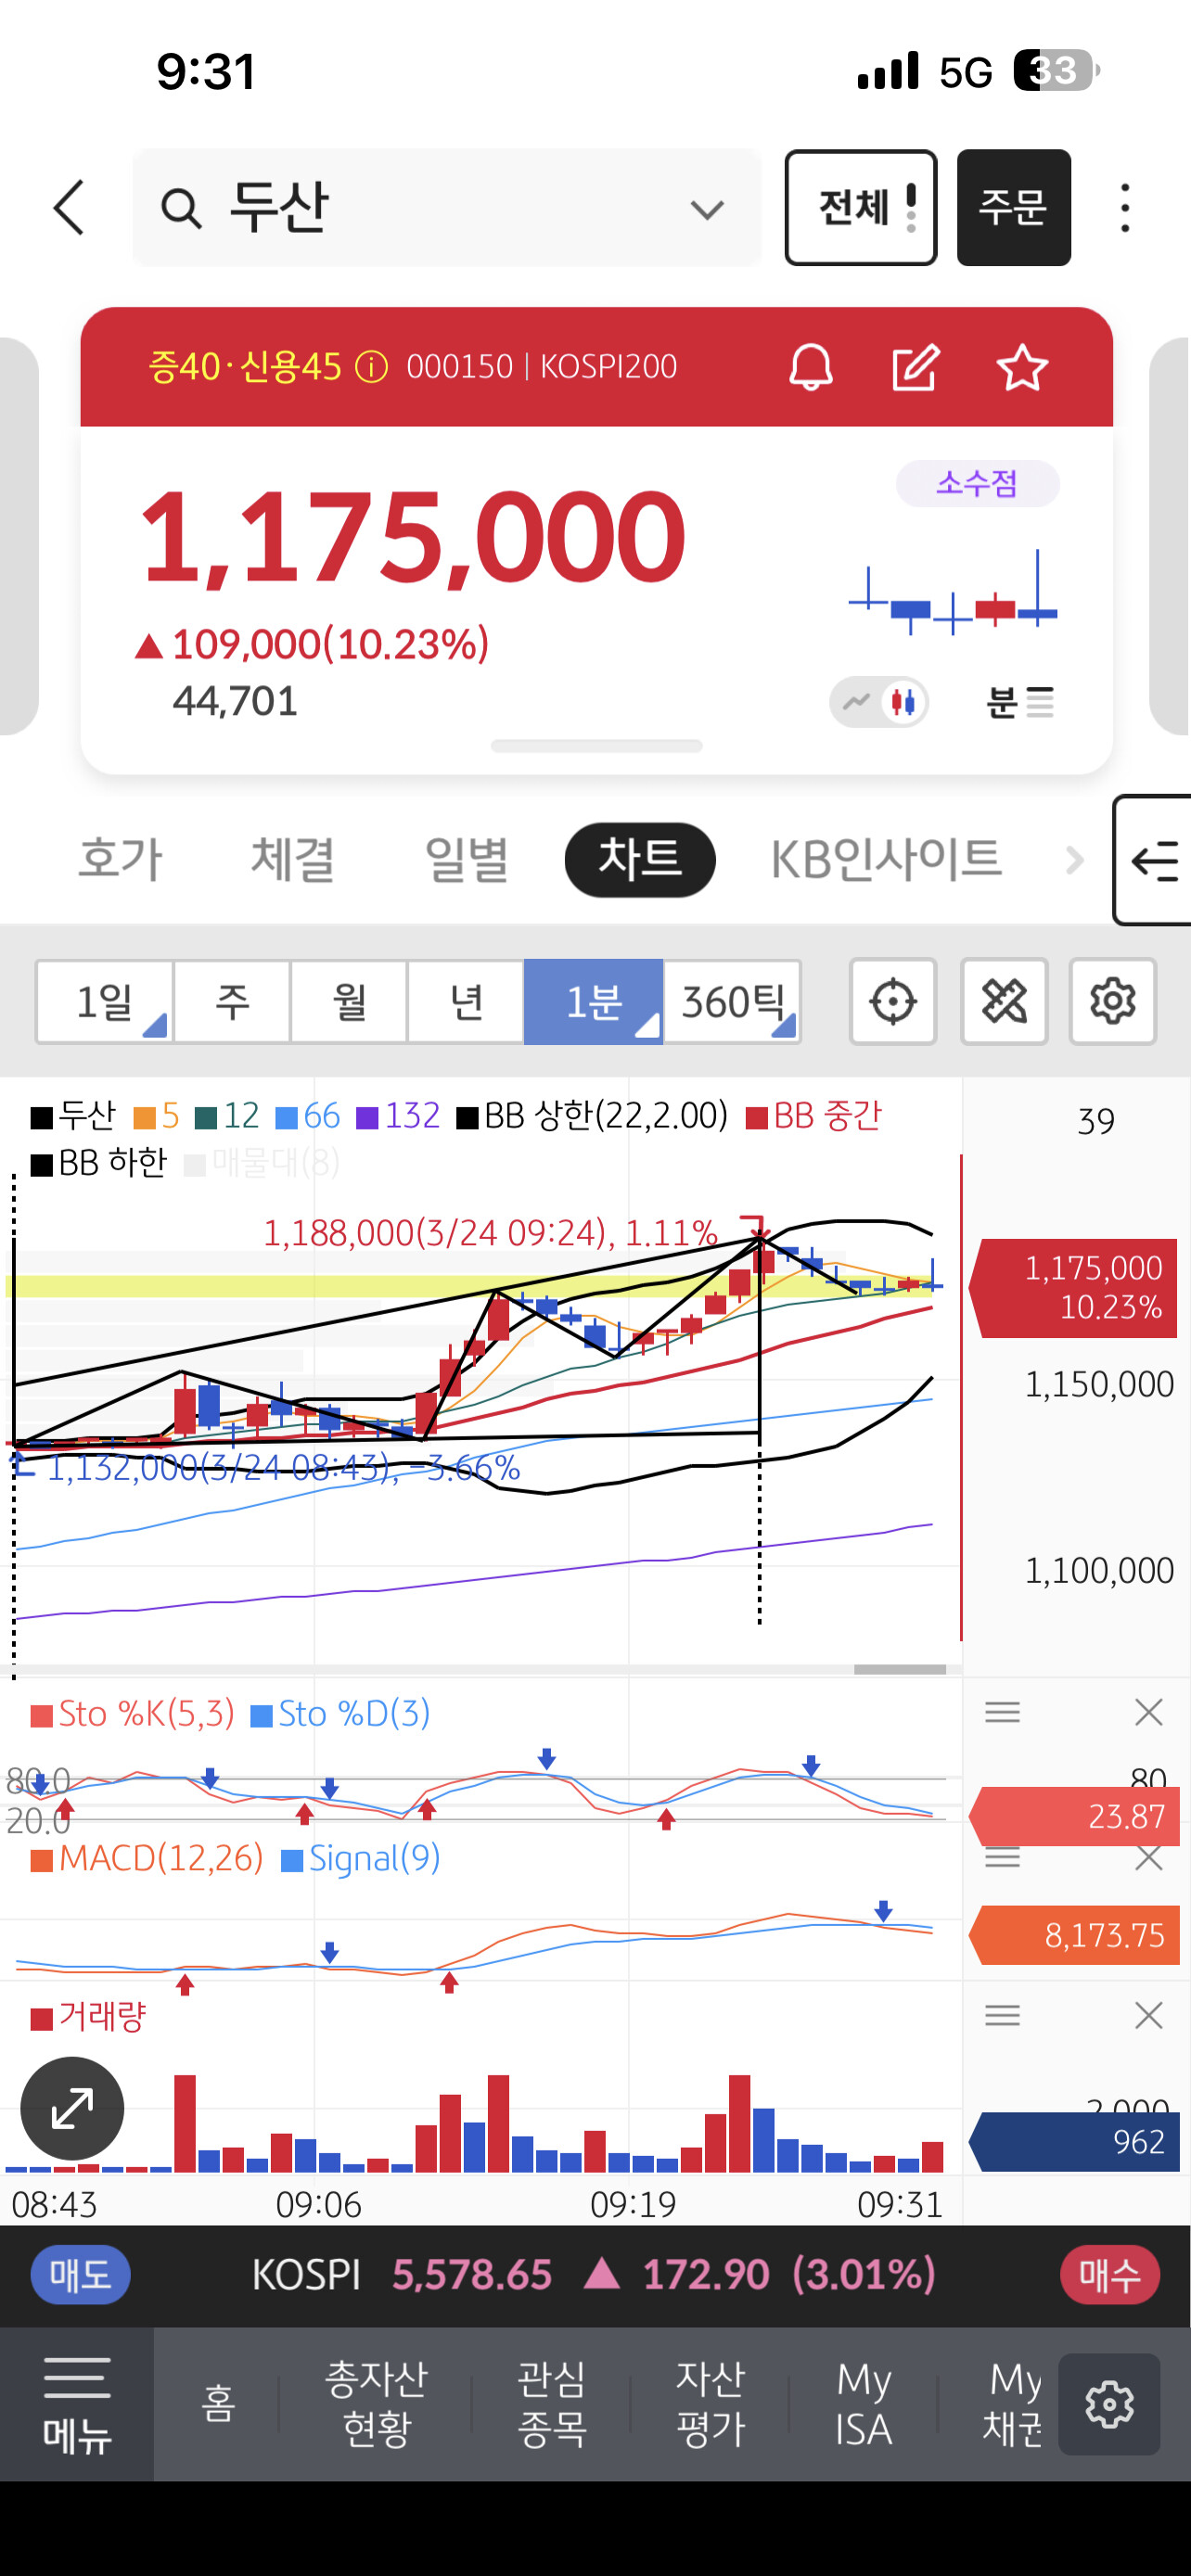The width and height of the screenshot is (1191, 2576).
Task: Expand the 두산 stock search dropdown
Action: click(x=707, y=209)
